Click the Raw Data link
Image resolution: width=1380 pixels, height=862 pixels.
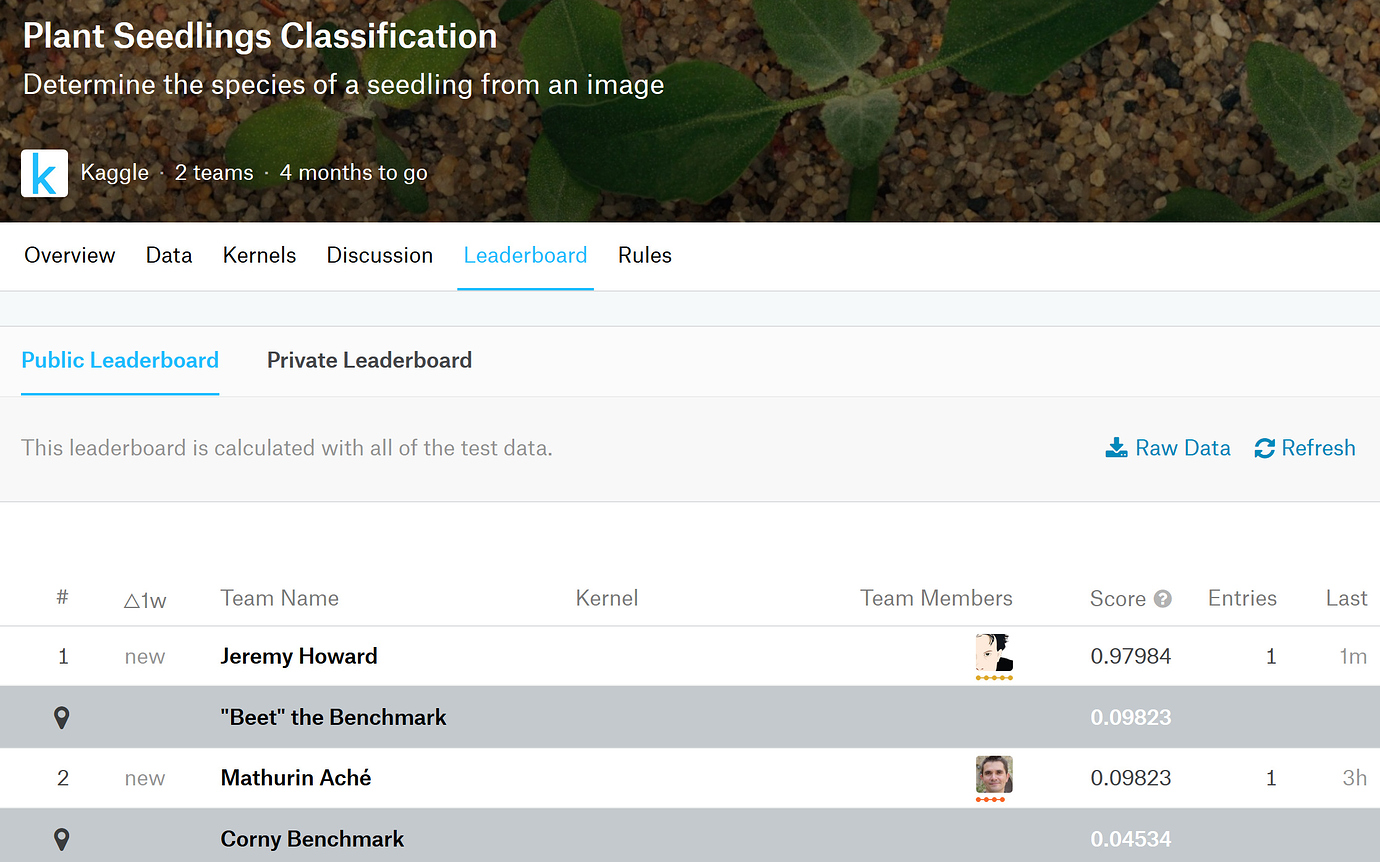click(1183, 447)
